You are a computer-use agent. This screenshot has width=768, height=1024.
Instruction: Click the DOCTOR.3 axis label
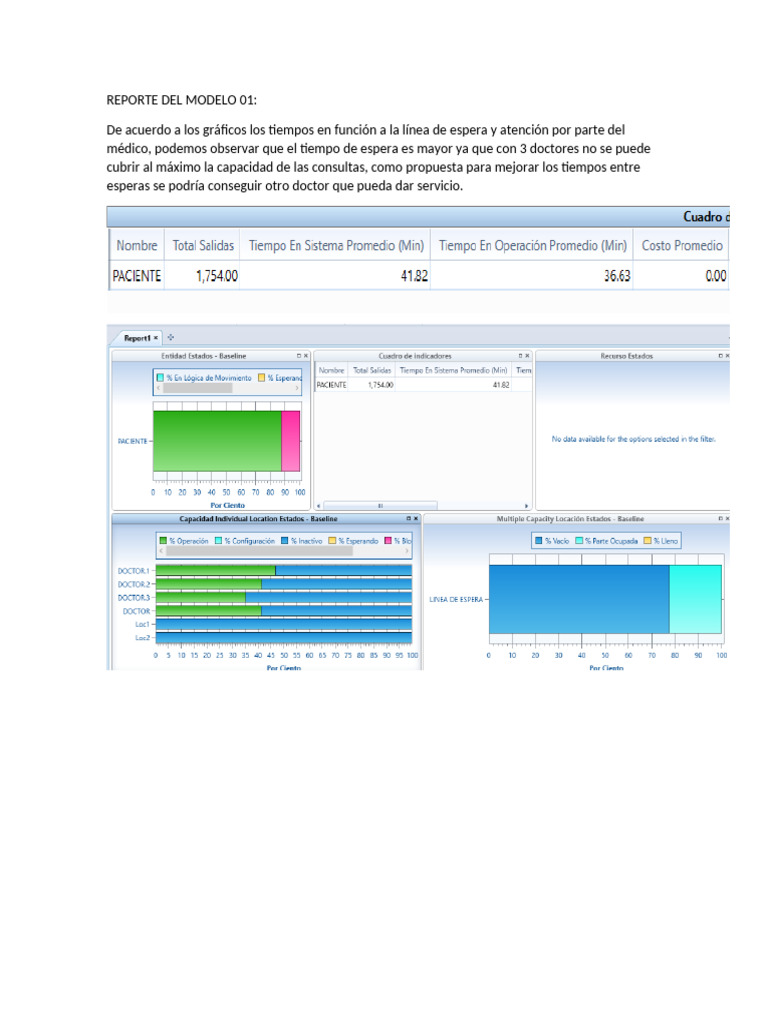(x=133, y=598)
